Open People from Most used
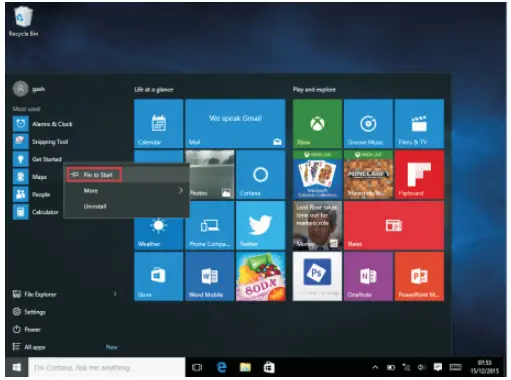511x380 pixels. (x=32, y=194)
